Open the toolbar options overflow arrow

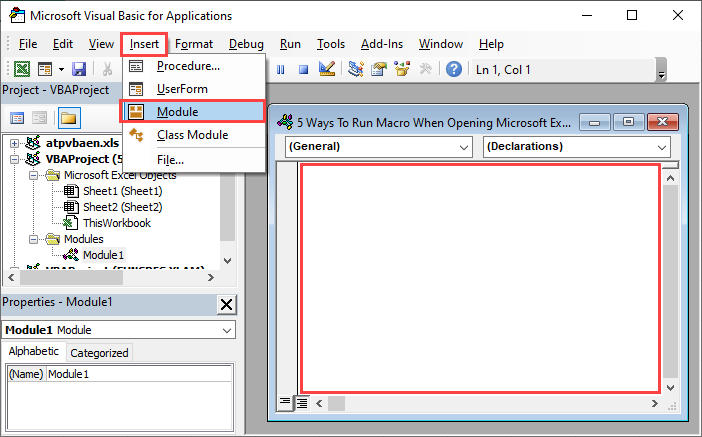(x=661, y=70)
